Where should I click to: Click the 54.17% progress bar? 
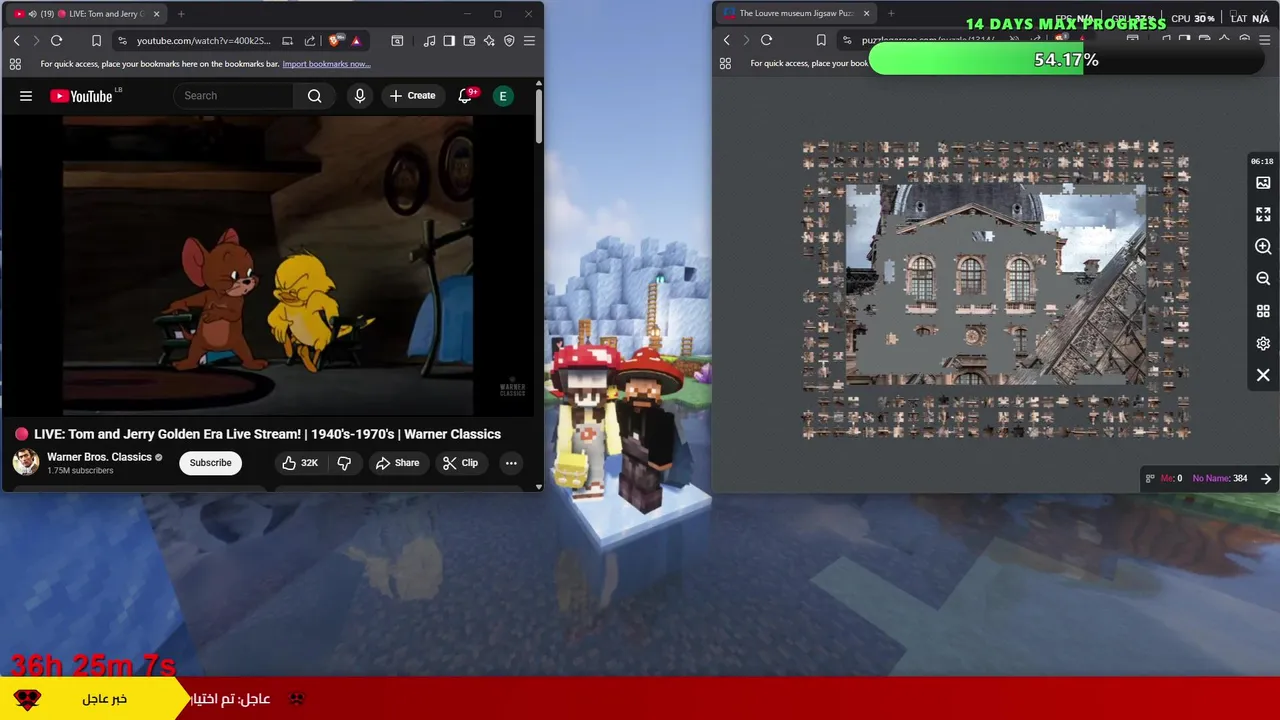point(1066,60)
